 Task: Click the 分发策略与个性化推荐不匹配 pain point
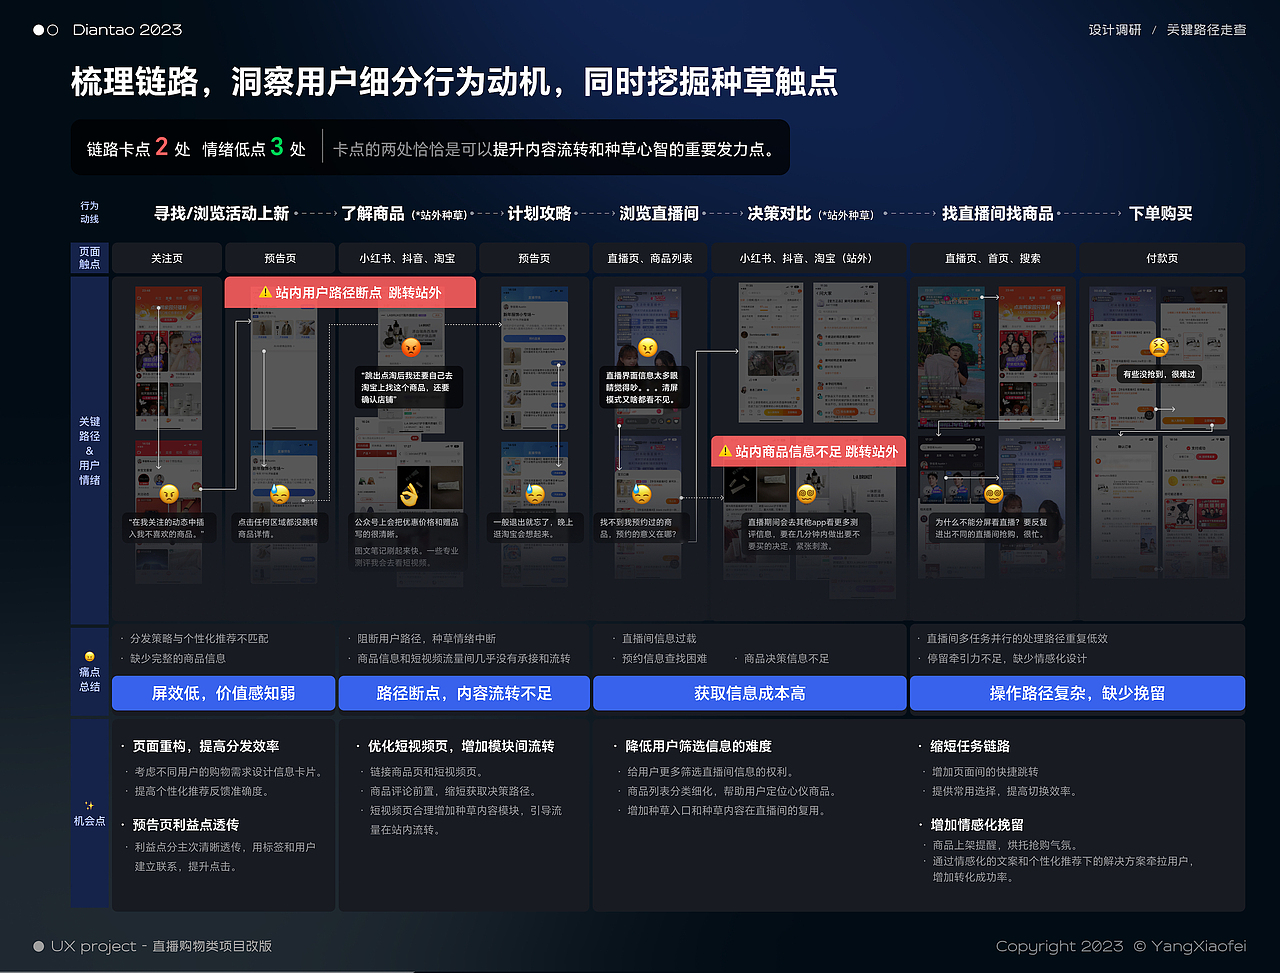199,638
